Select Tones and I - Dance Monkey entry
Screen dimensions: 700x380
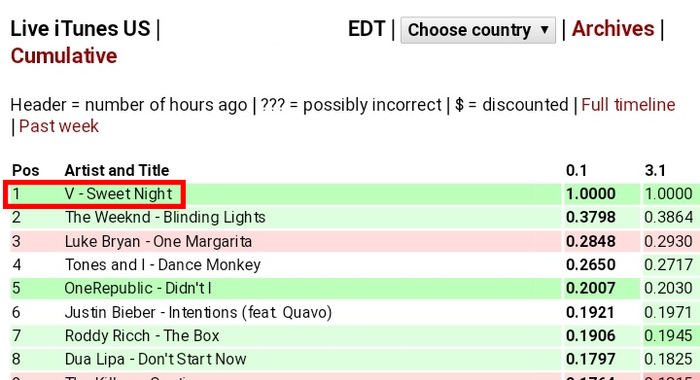(x=162, y=265)
